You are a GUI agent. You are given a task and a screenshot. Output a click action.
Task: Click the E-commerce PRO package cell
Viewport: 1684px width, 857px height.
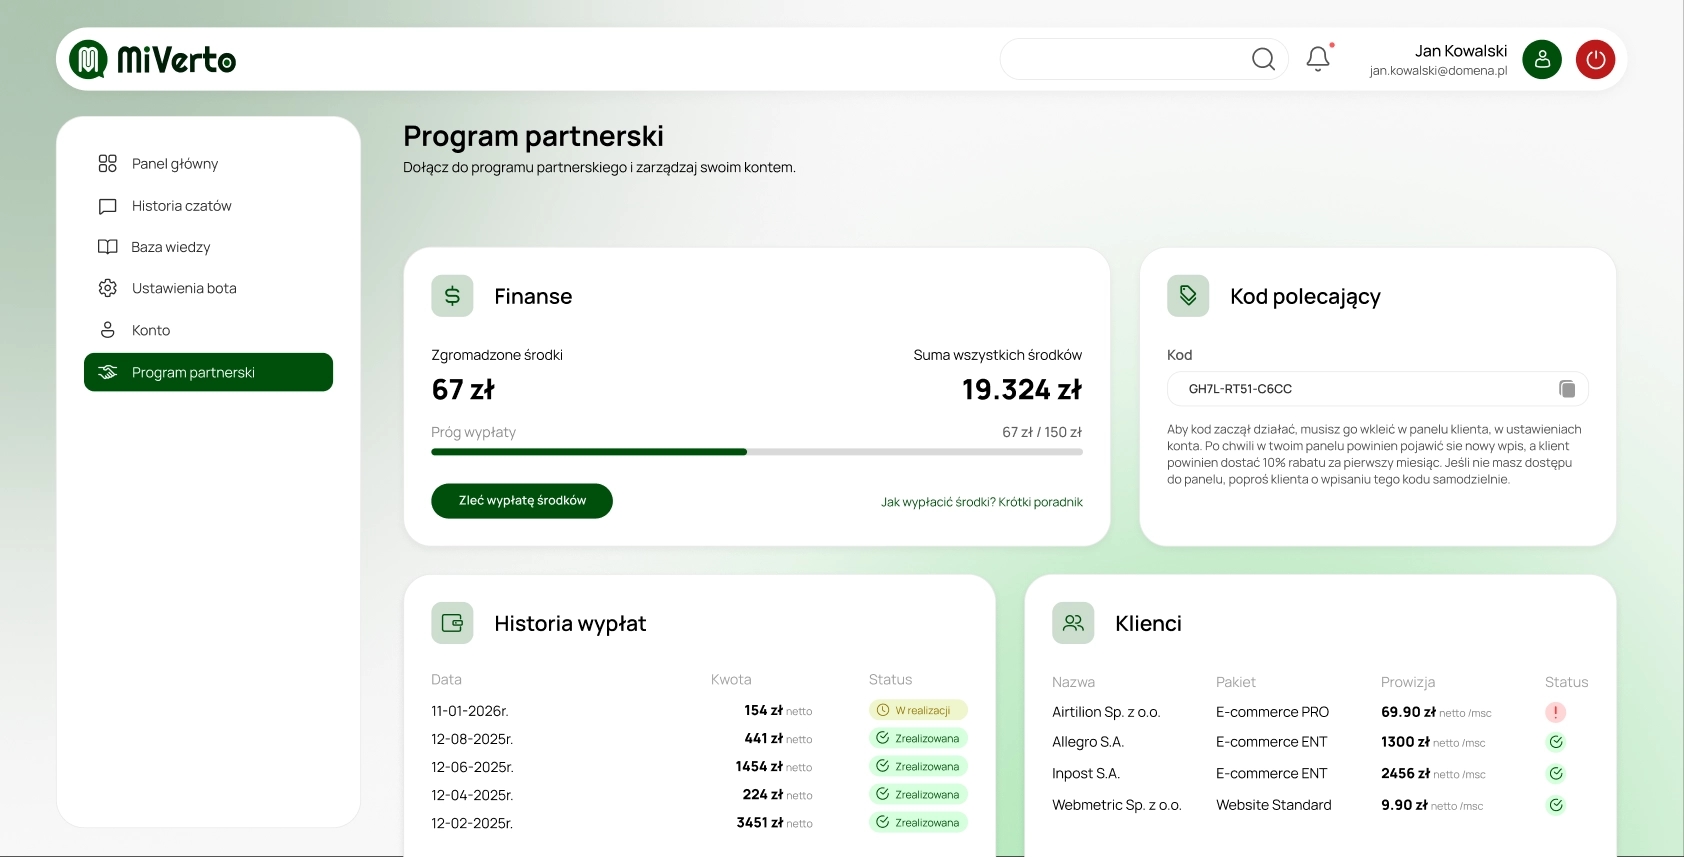1272,712
